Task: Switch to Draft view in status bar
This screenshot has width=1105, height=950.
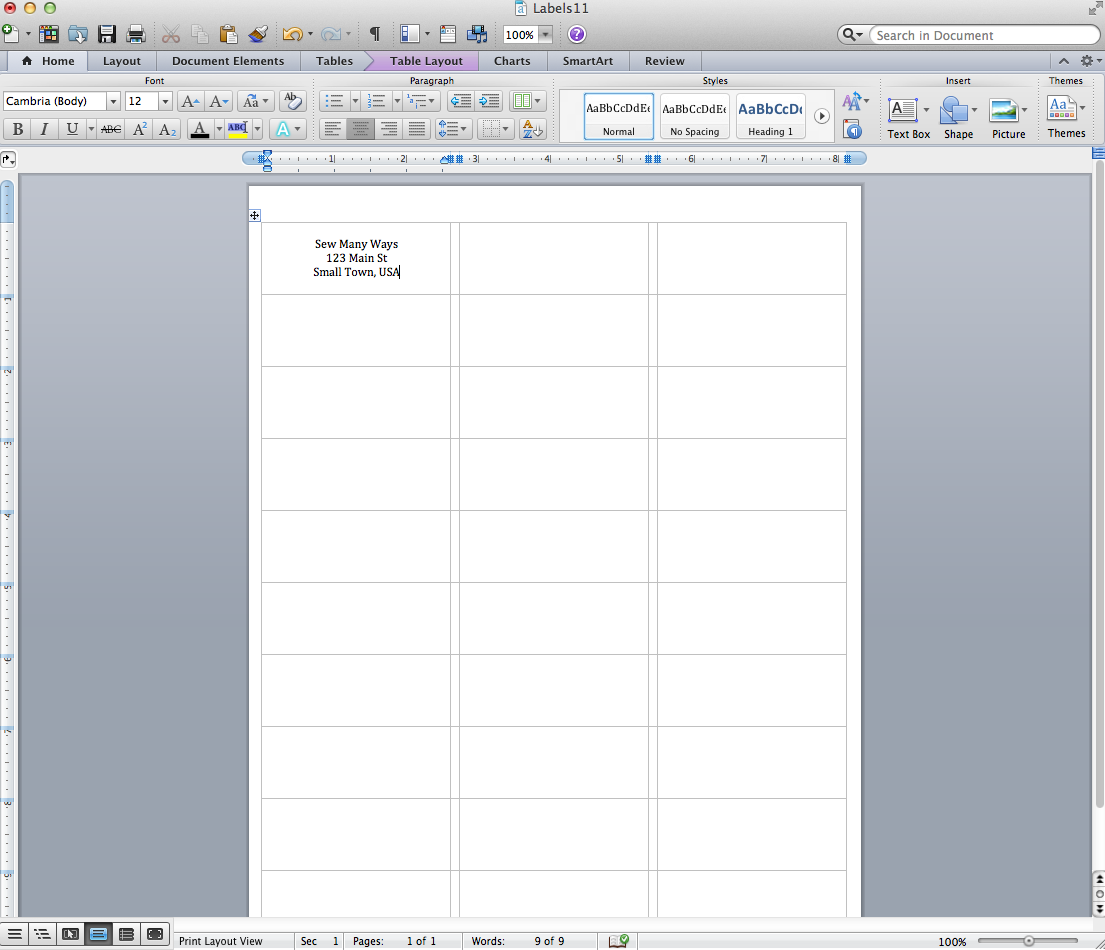Action: [x=14, y=934]
